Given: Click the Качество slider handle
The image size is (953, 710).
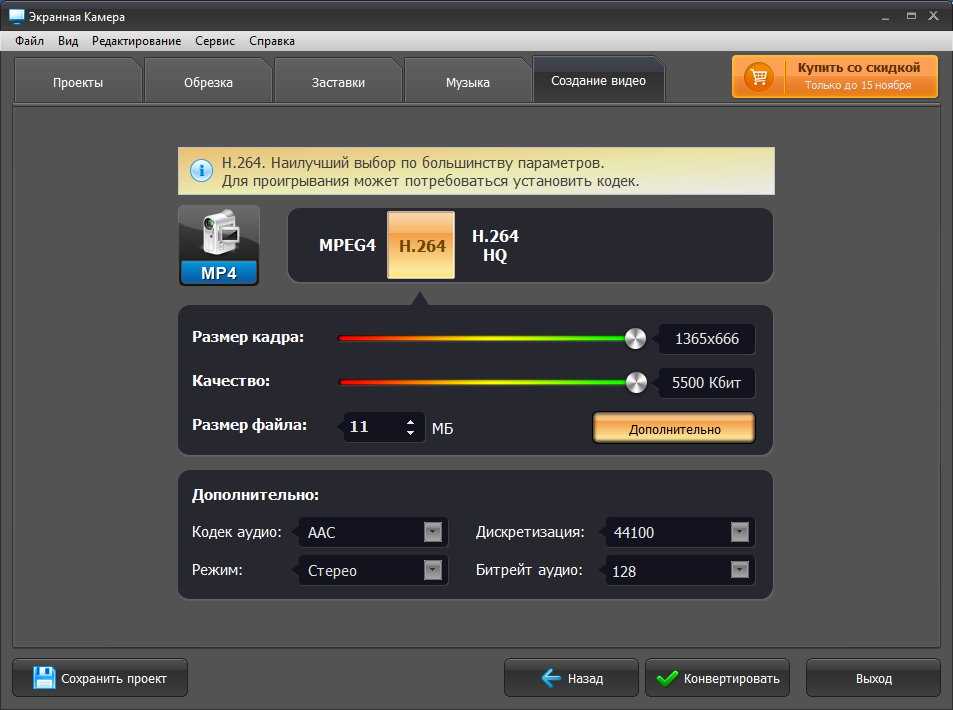Looking at the screenshot, I should (636, 382).
